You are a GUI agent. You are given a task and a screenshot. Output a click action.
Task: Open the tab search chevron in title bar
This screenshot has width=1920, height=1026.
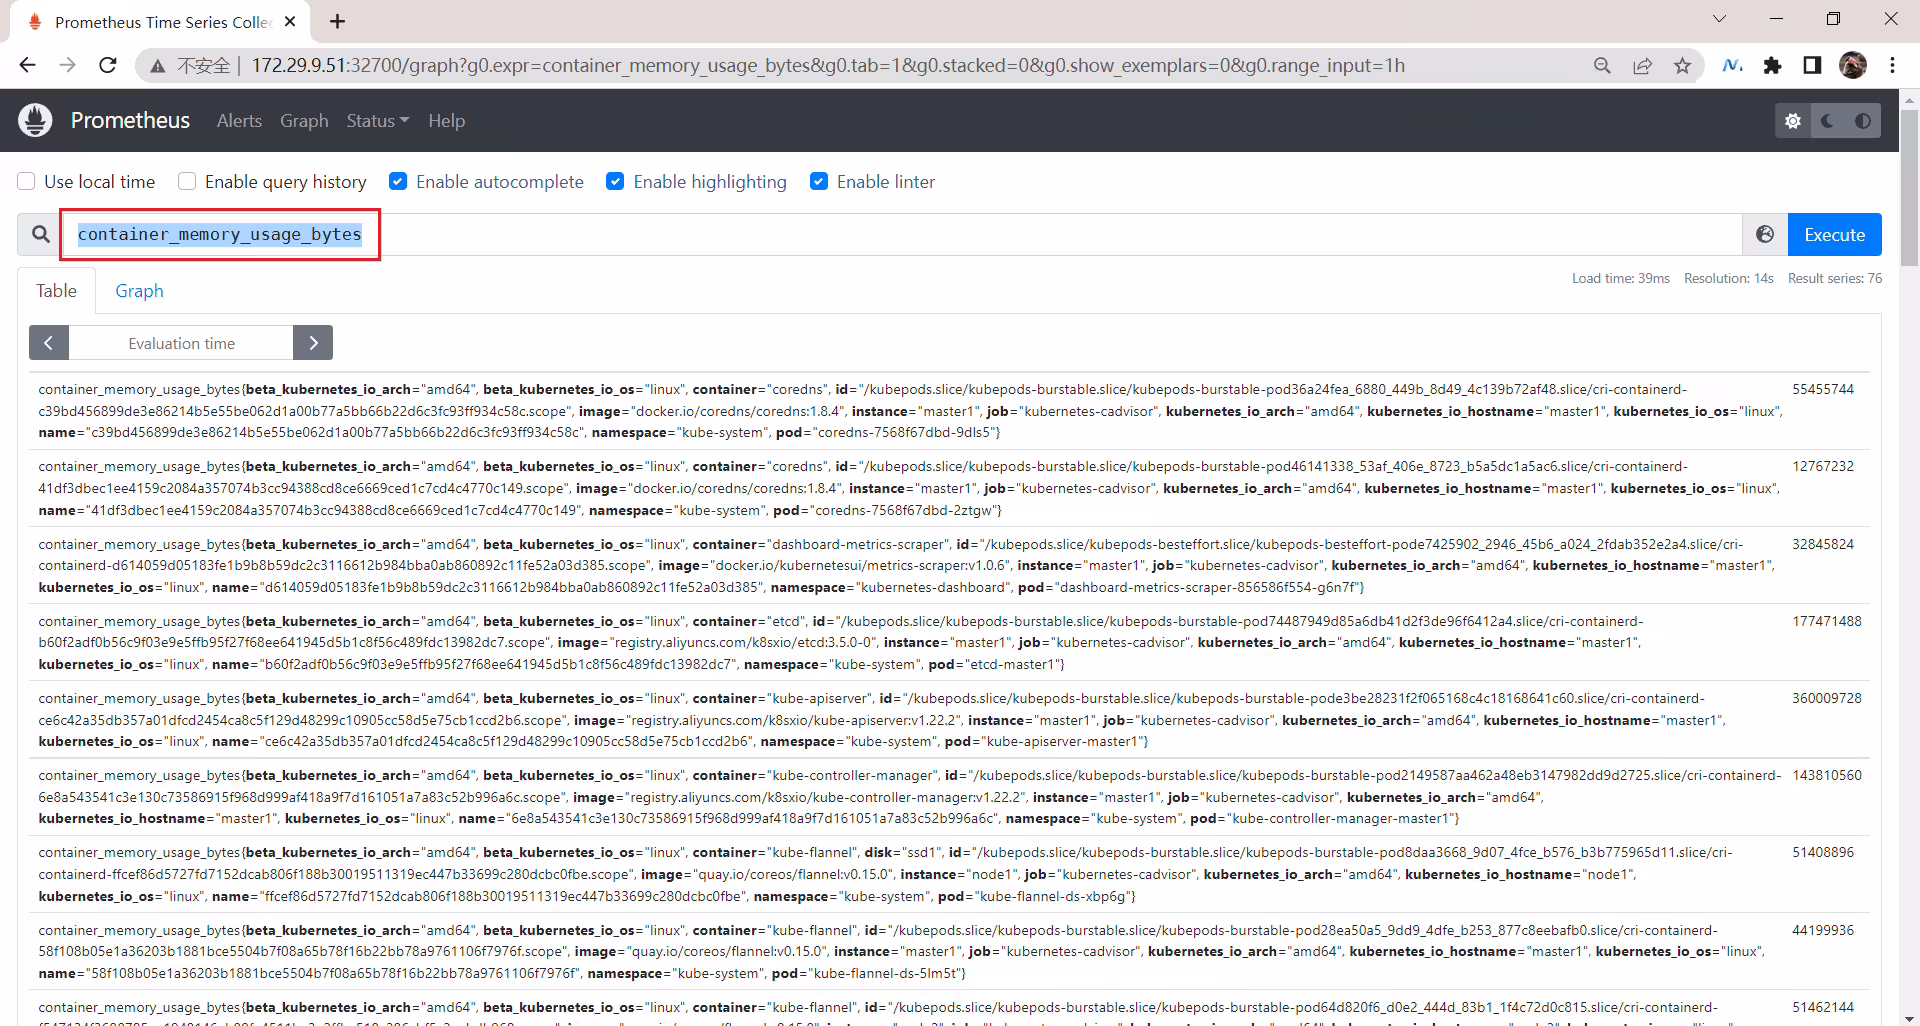coord(1719,19)
